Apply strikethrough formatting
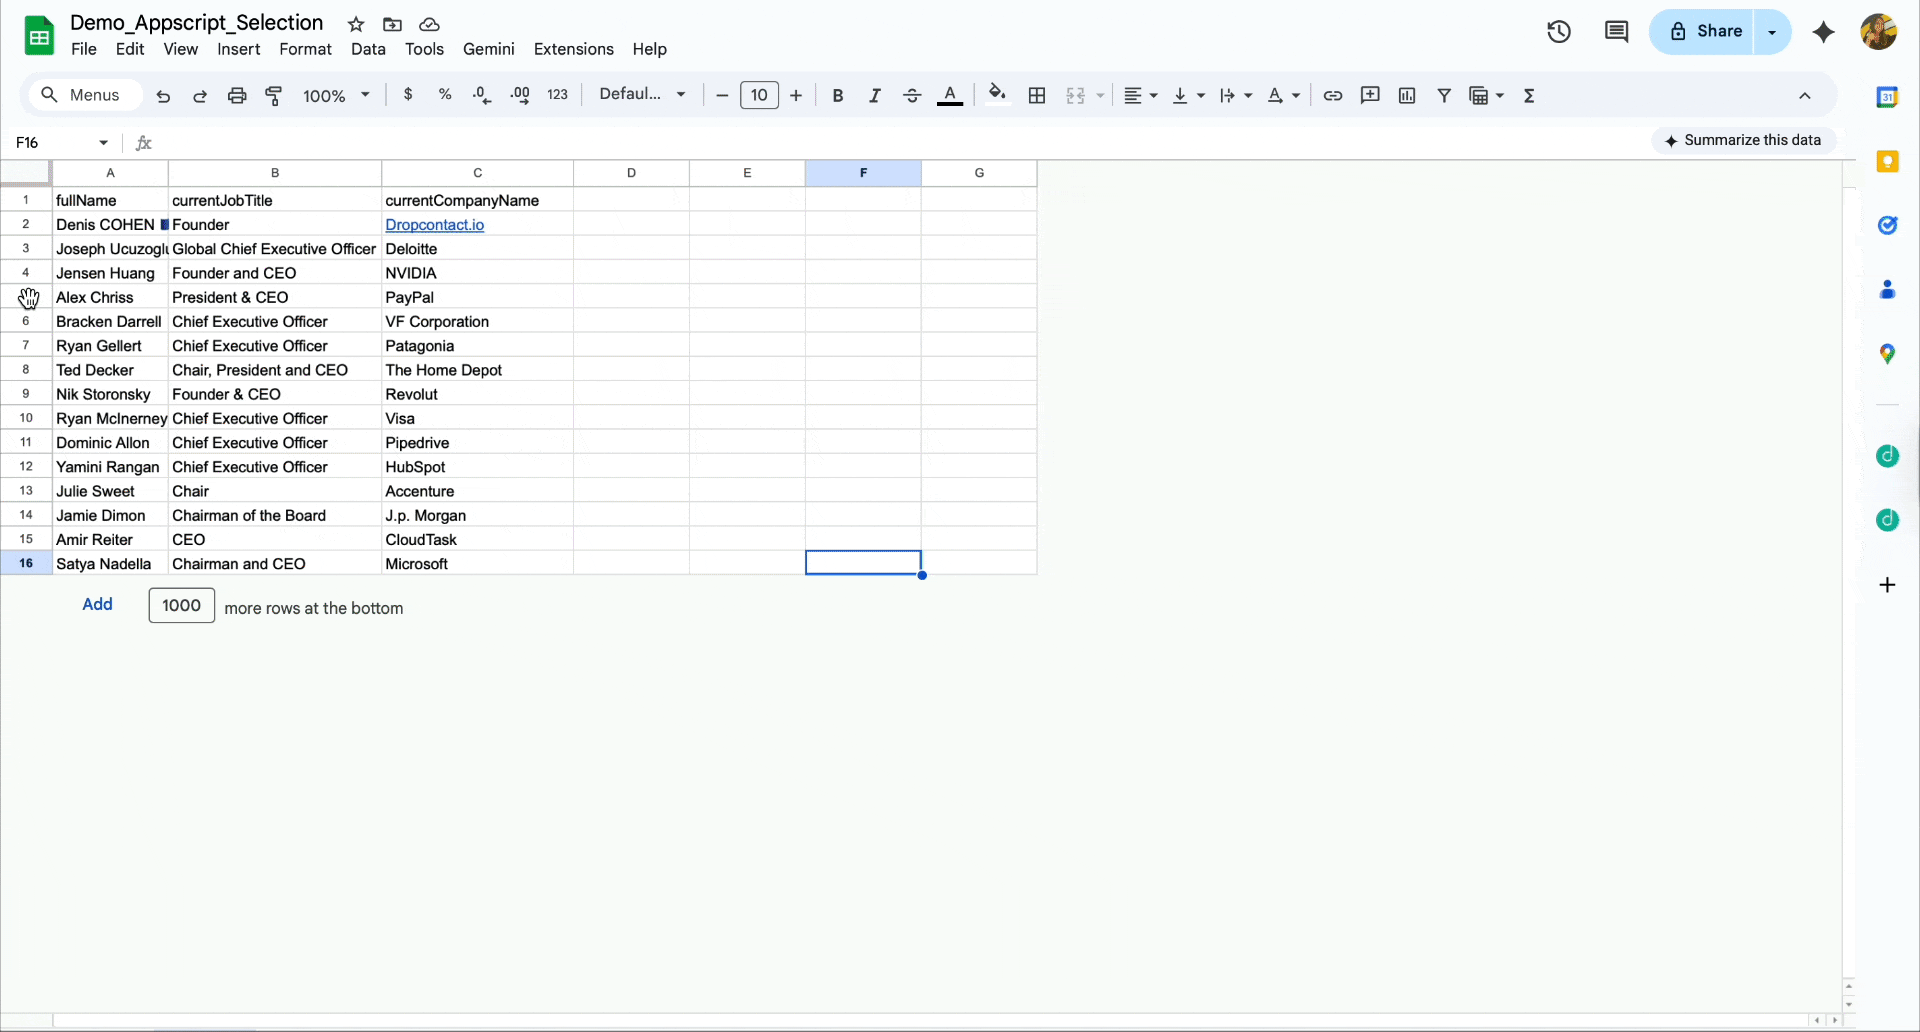Viewport: 1920px width, 1032px height. (x=912, y=96)
